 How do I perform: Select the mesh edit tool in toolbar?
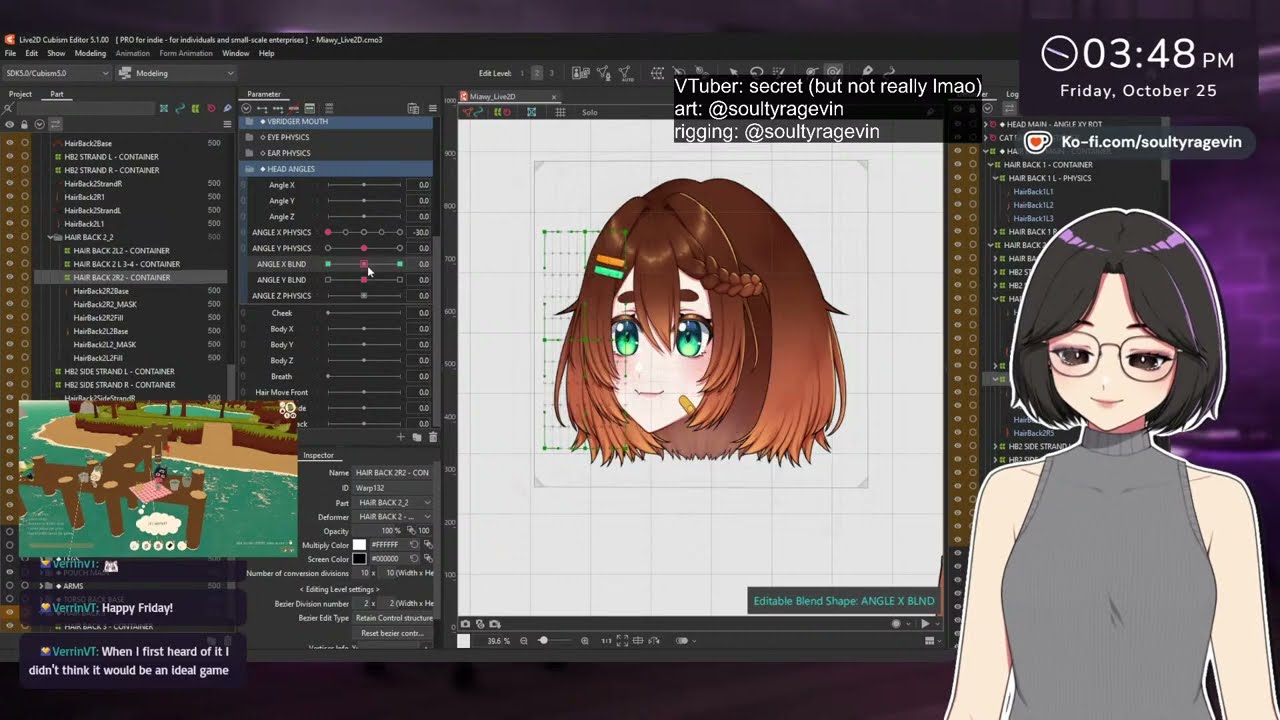603,73
